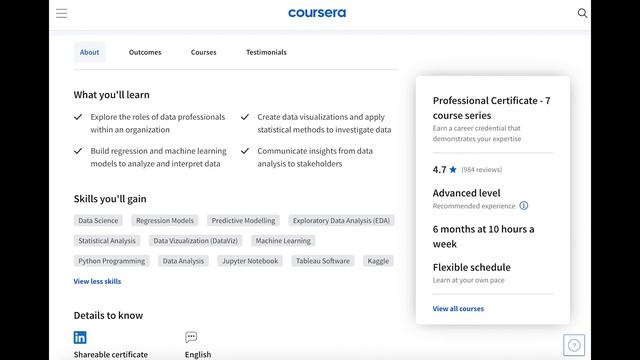Switch to the Outcomes tab

[145, 52]
